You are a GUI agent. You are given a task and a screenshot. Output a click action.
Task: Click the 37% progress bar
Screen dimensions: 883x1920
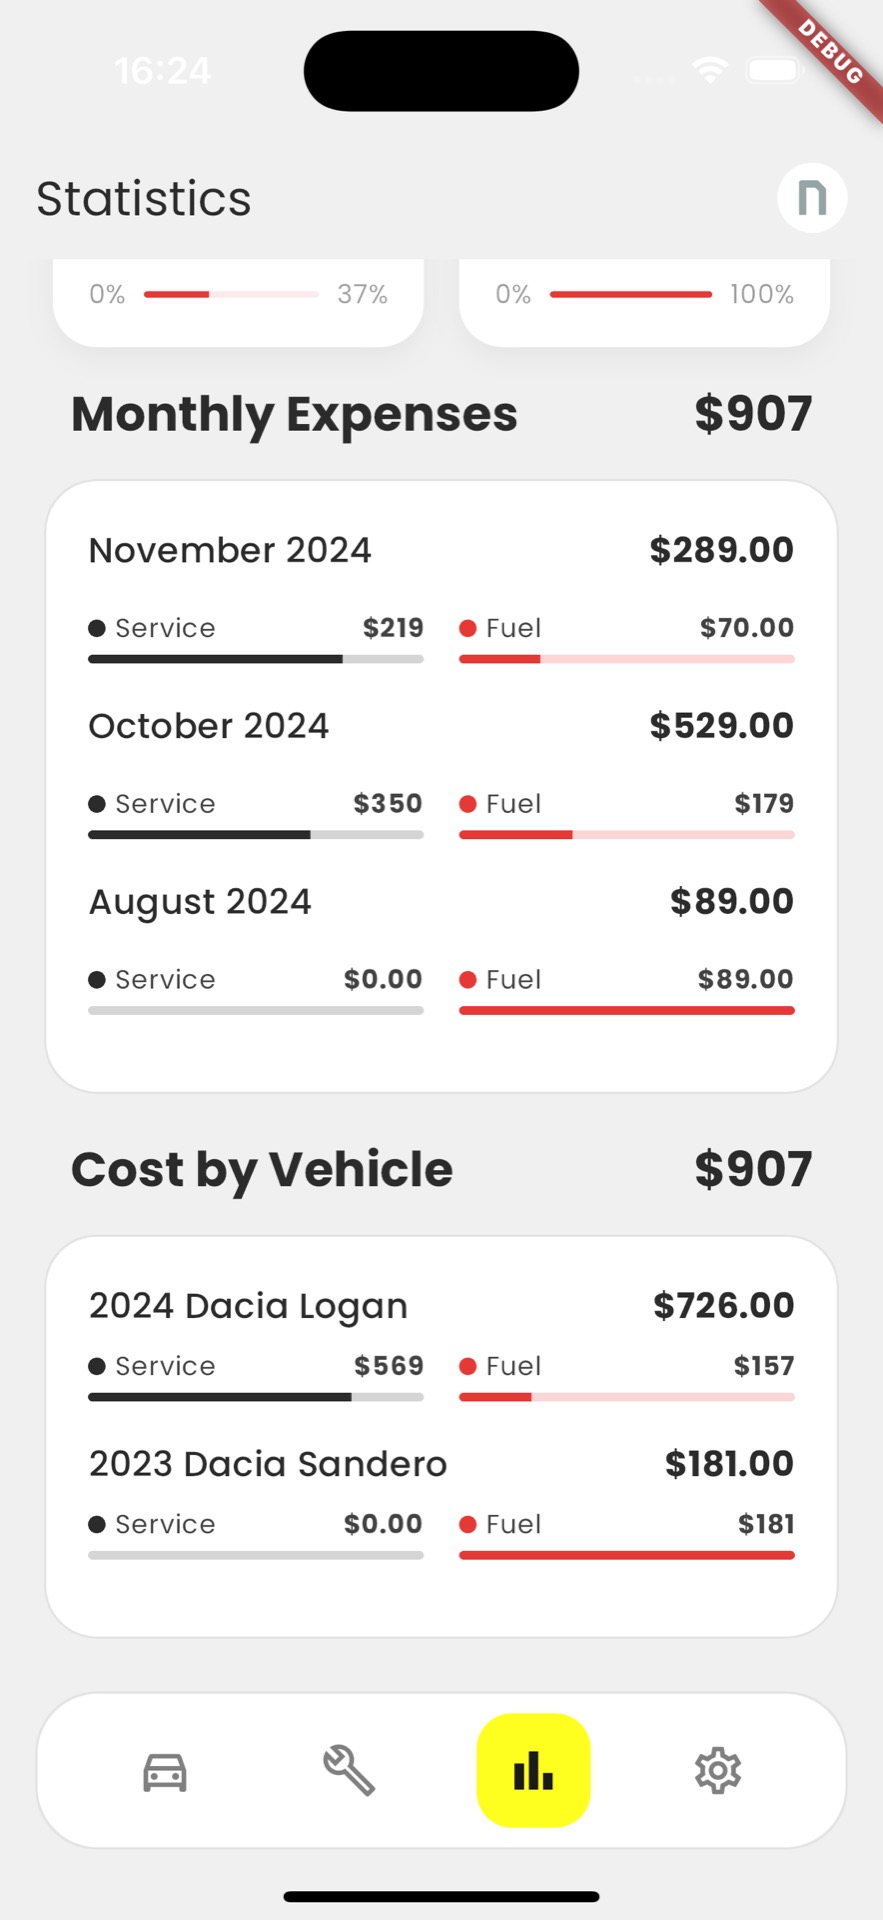point(231,294)
